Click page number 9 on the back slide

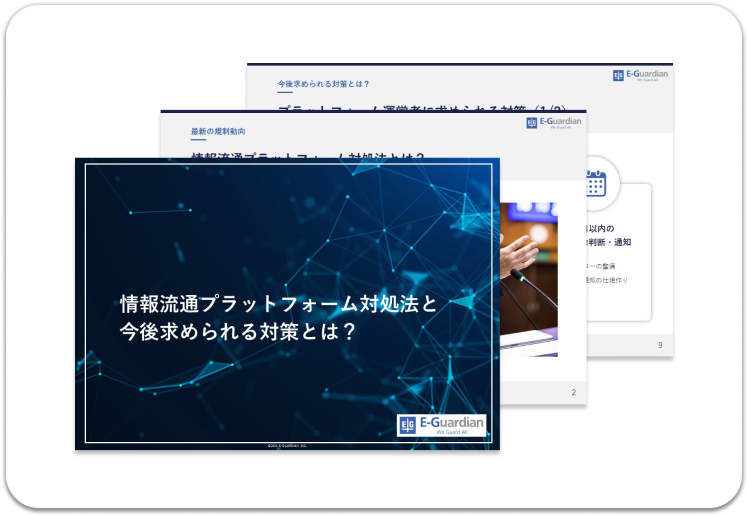[660, 344]
